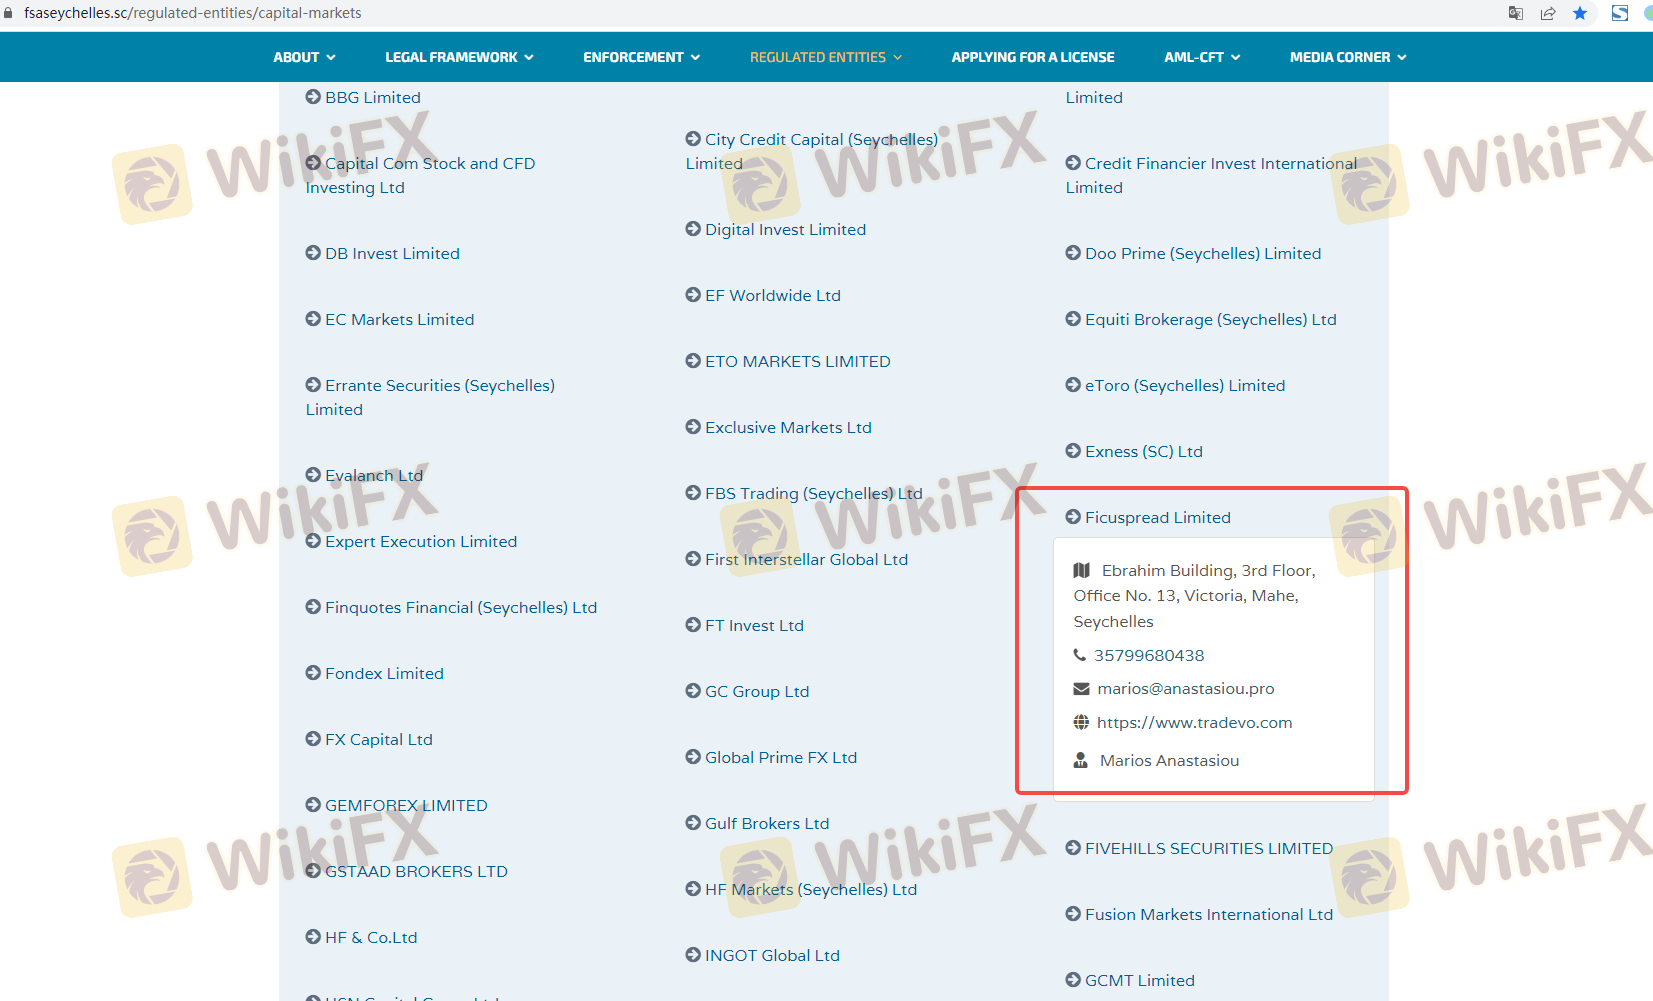The width and height of the screenshot is (1653, 1001).
Task: Click the globe icon next to tradevo.com
Action: [x=1081, y=722]
